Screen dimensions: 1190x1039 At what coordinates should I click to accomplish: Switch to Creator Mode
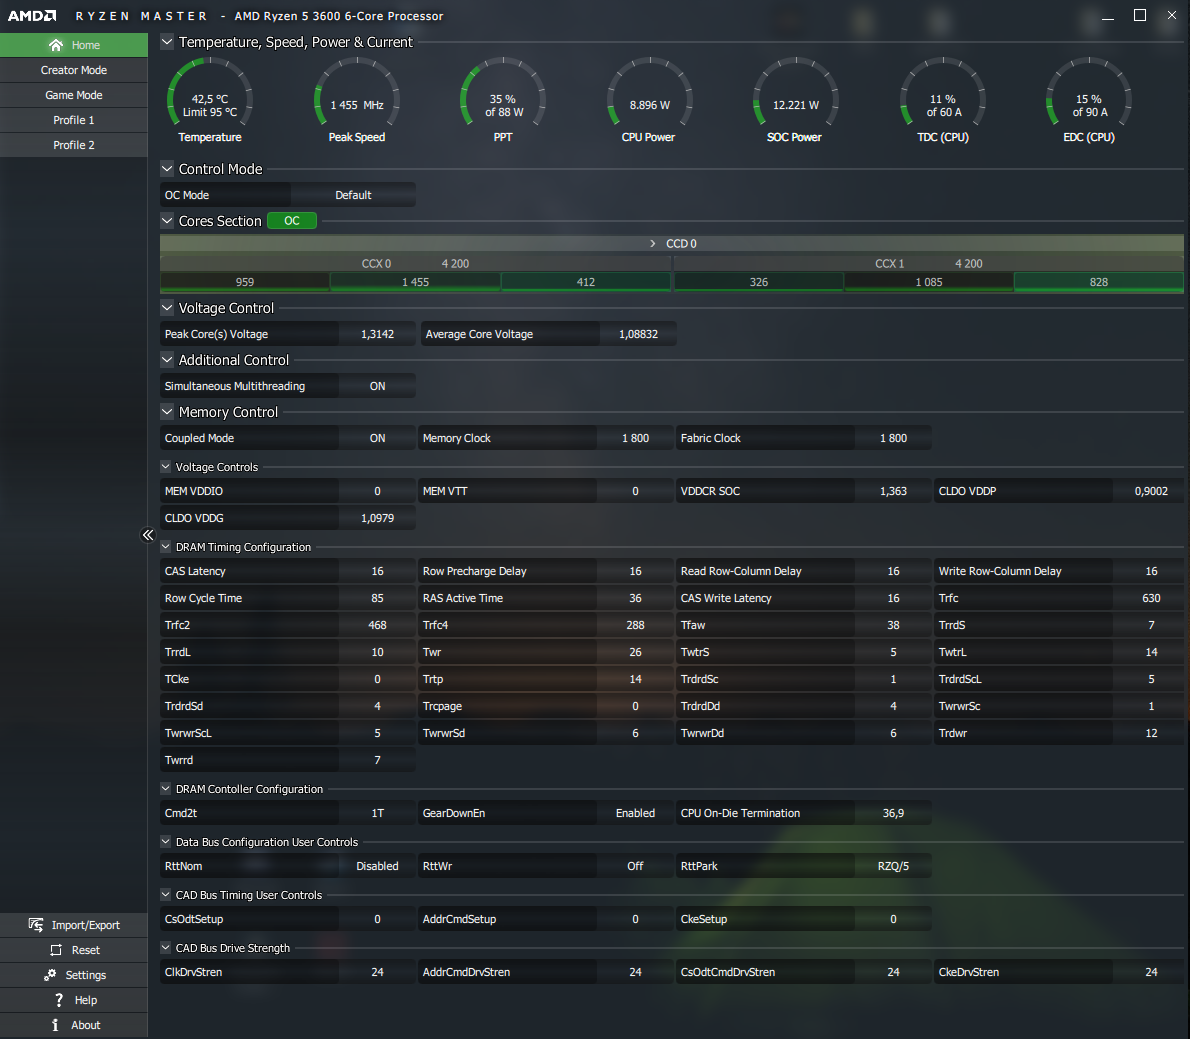click(x=74, y=70)
